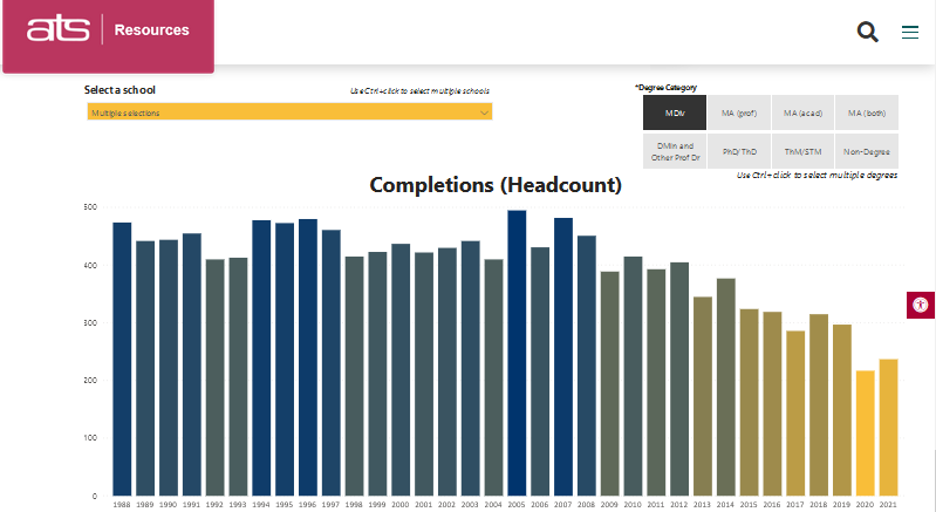Click the 2021 completions bar
The height and width of the screenshot is (512, 936).
click(888, 427)
